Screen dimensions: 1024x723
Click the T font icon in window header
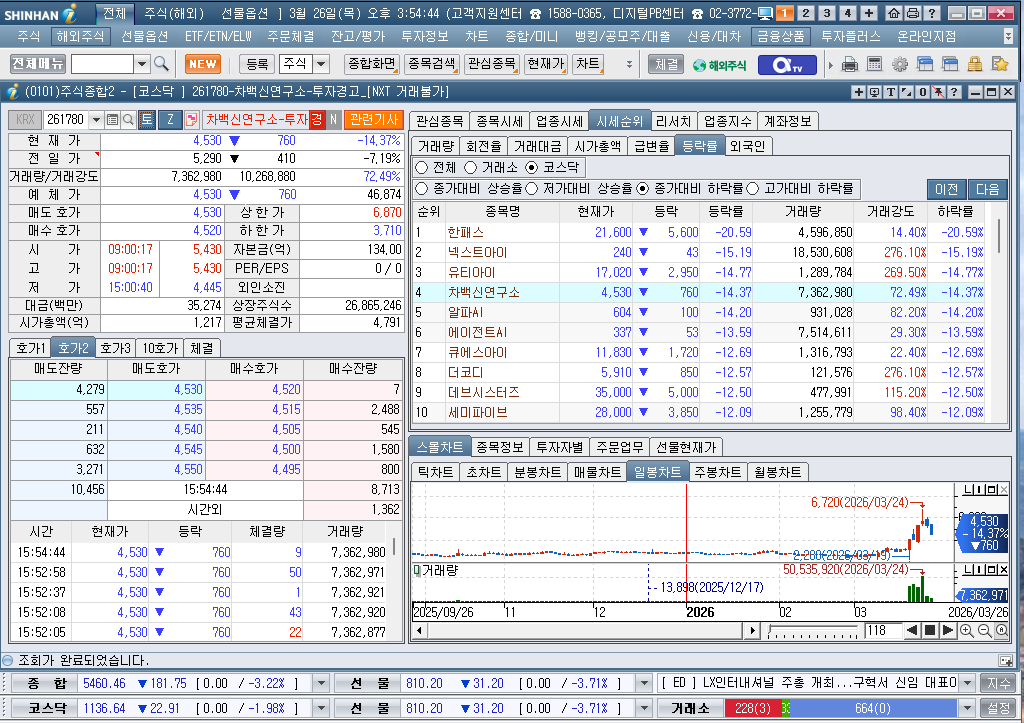(891, 92)
